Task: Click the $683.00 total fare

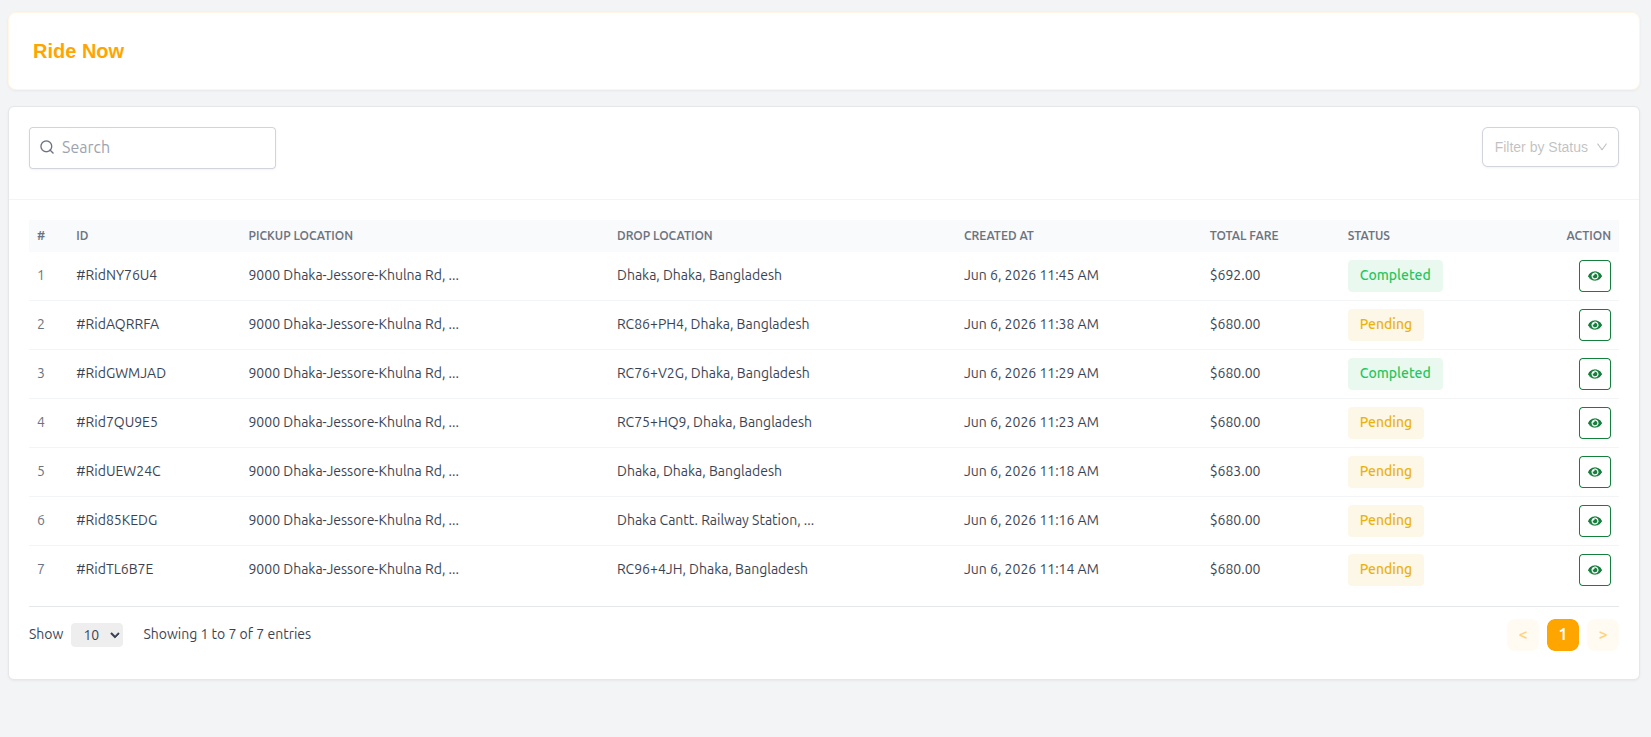Action: 1235,471
